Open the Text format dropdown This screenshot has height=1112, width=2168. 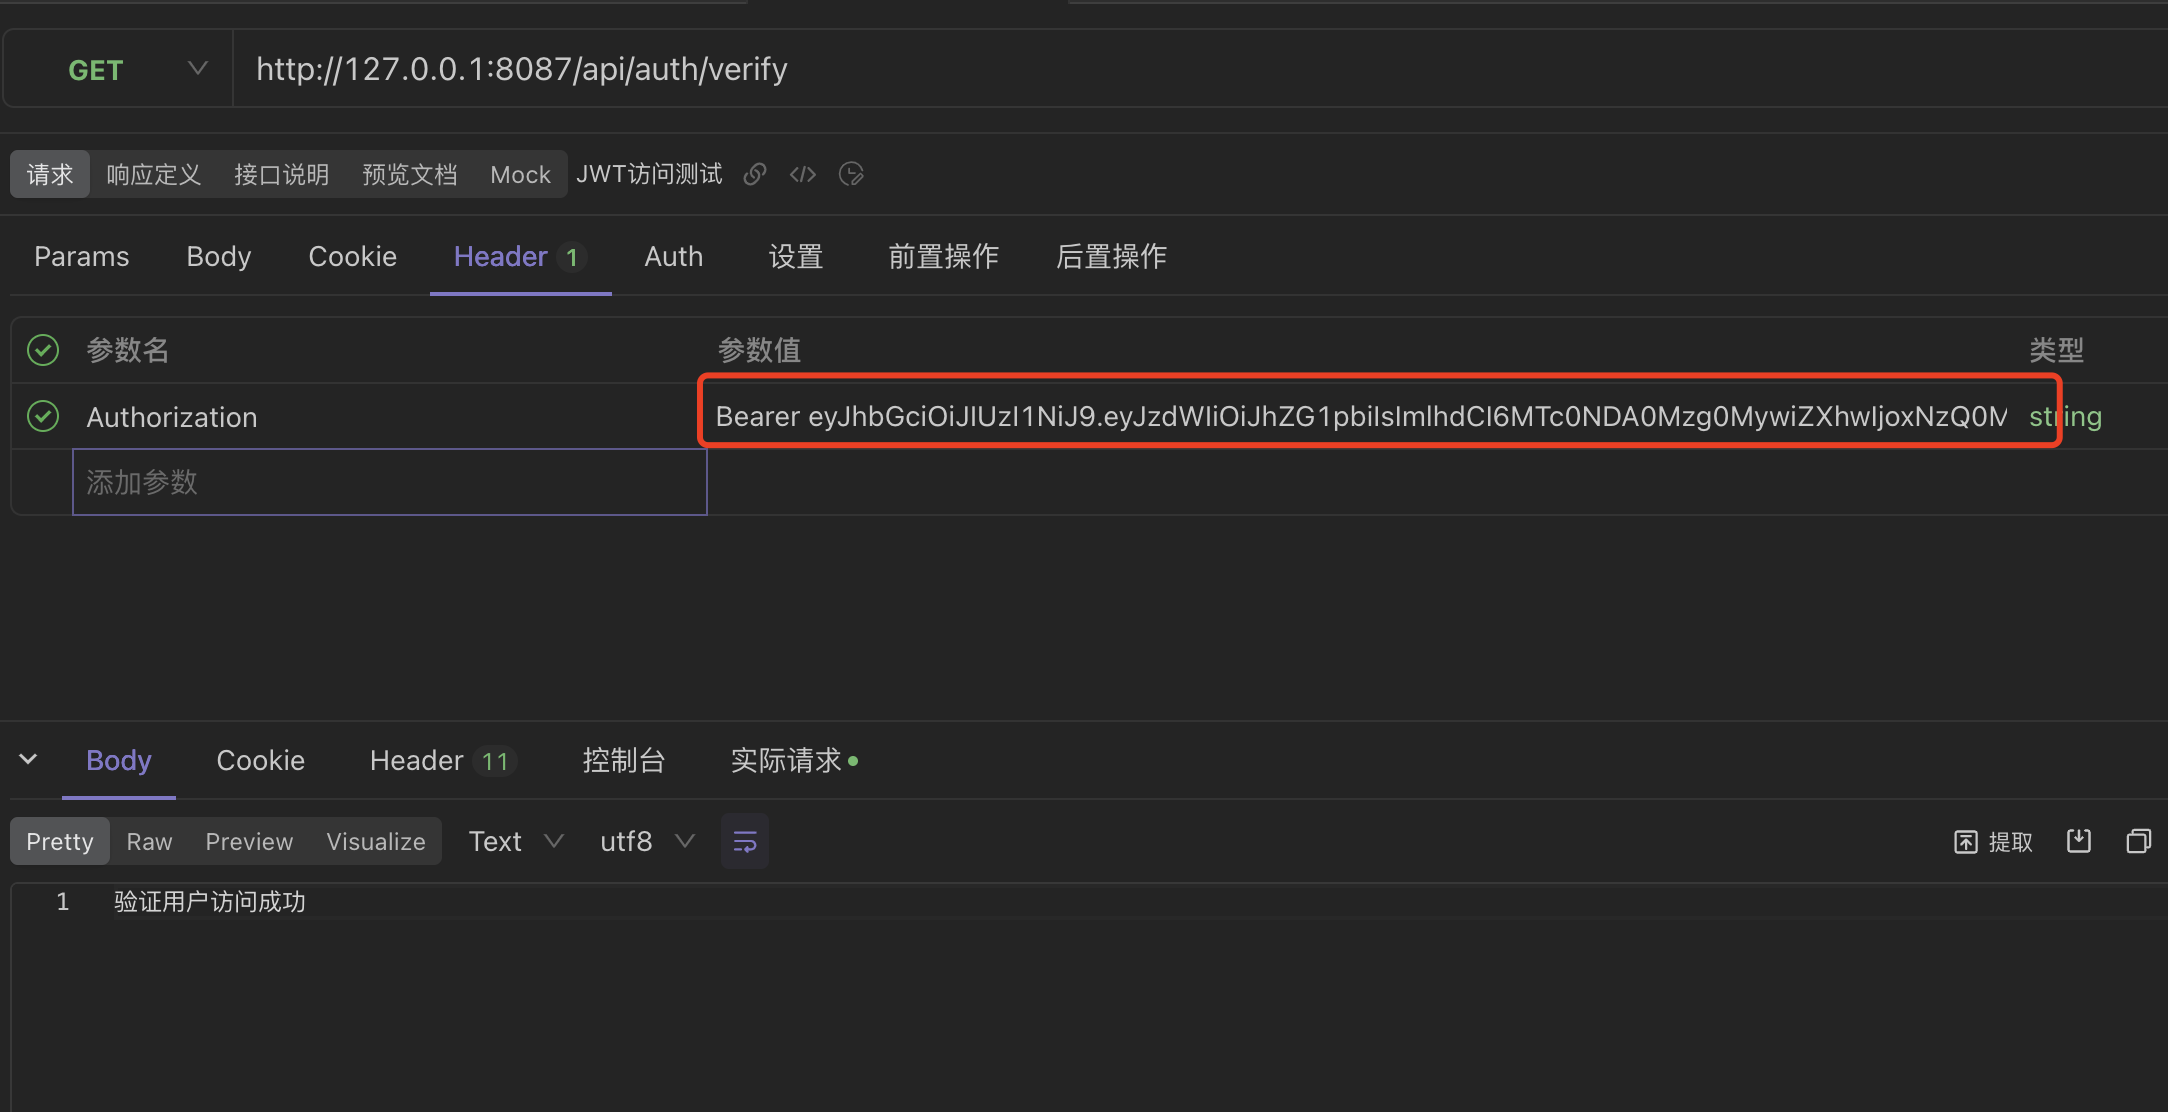coord(516,841)
